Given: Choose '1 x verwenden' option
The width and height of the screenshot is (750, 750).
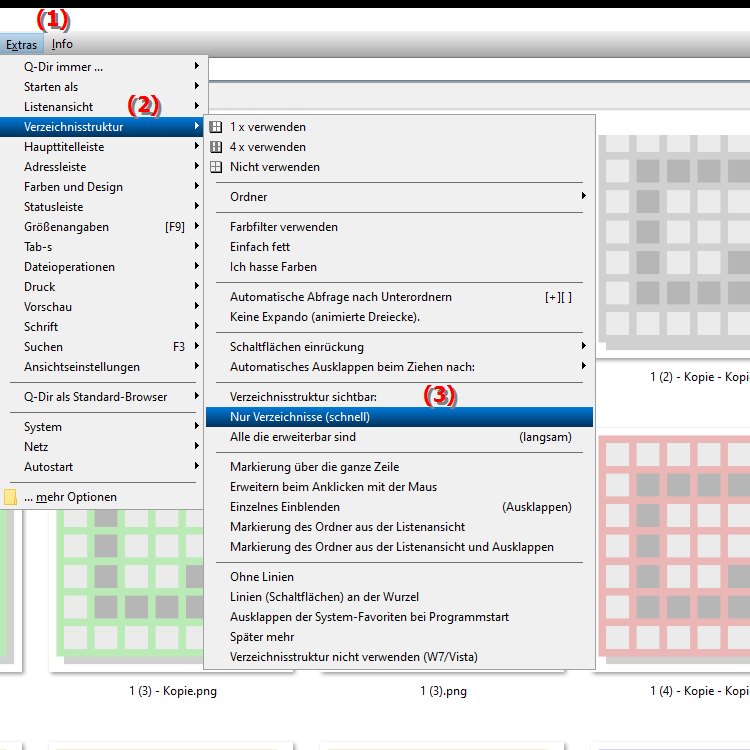Looking at the screenshot, I should coord(399,127).
